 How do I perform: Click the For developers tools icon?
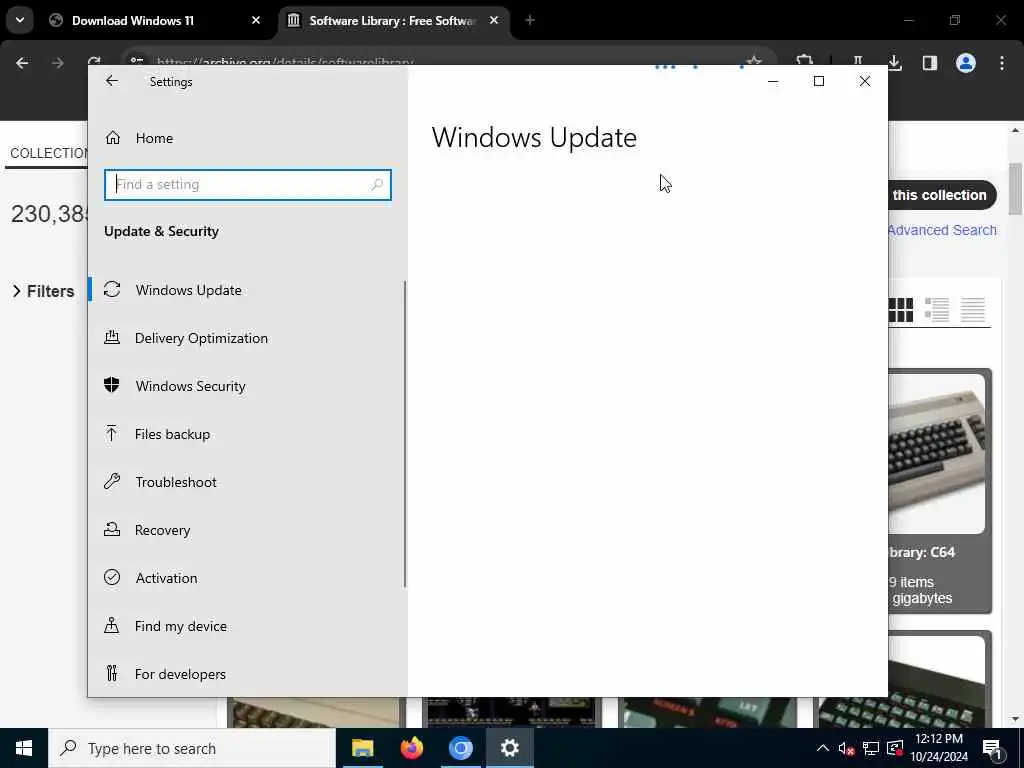[x=112, y=673]
